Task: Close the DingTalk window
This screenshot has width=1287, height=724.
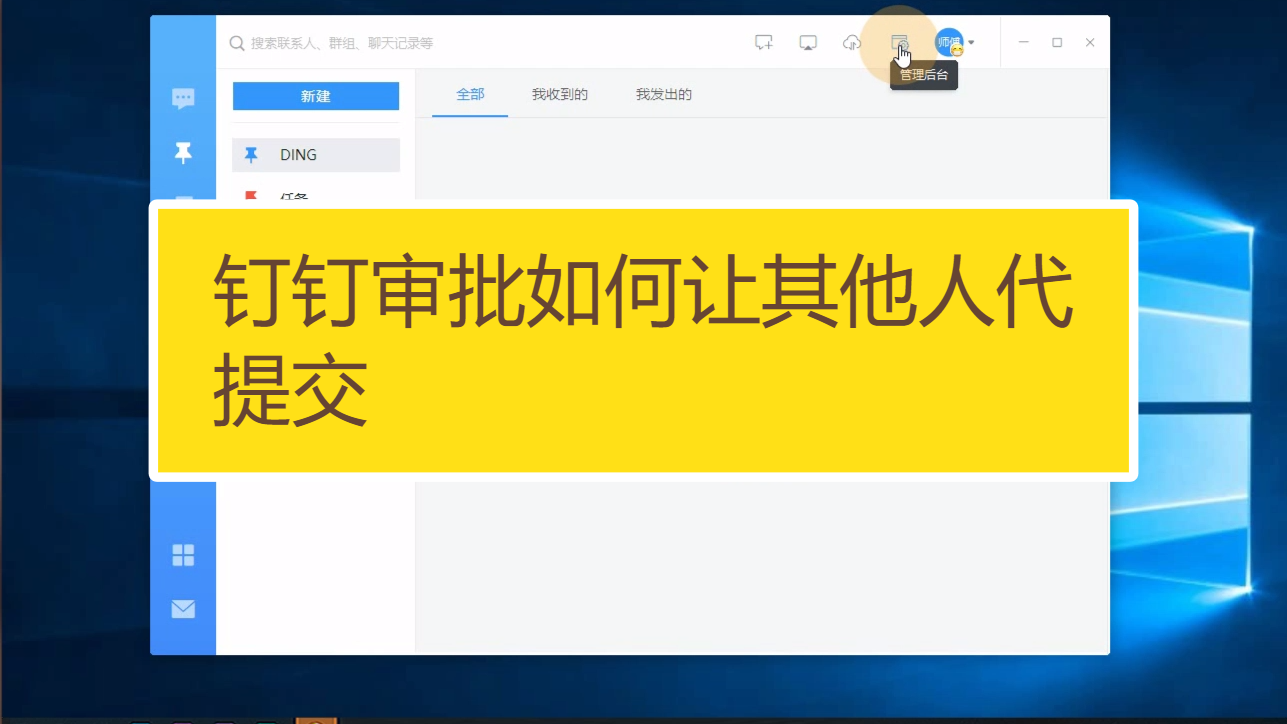Action: click(x=1090, y=43)
